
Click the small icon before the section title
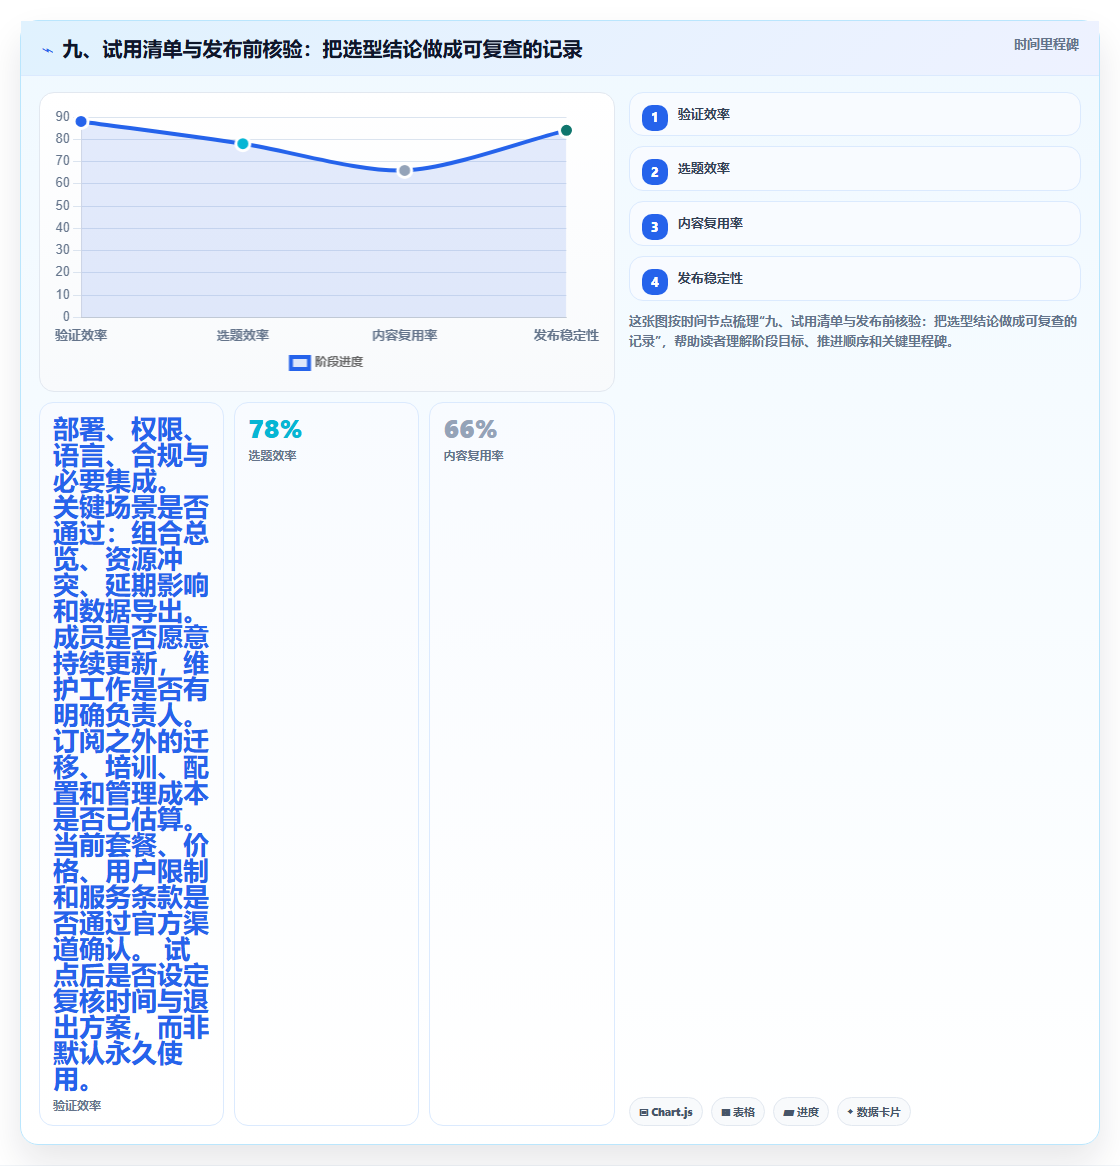tap(48, 51)
